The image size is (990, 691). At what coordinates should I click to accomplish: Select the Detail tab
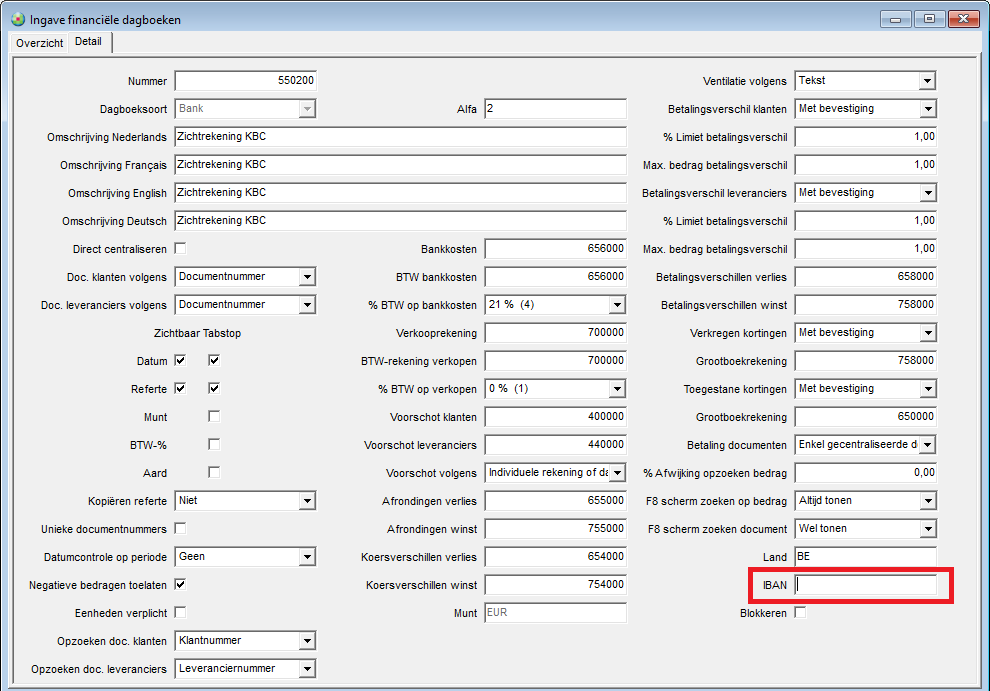(89, 42)
